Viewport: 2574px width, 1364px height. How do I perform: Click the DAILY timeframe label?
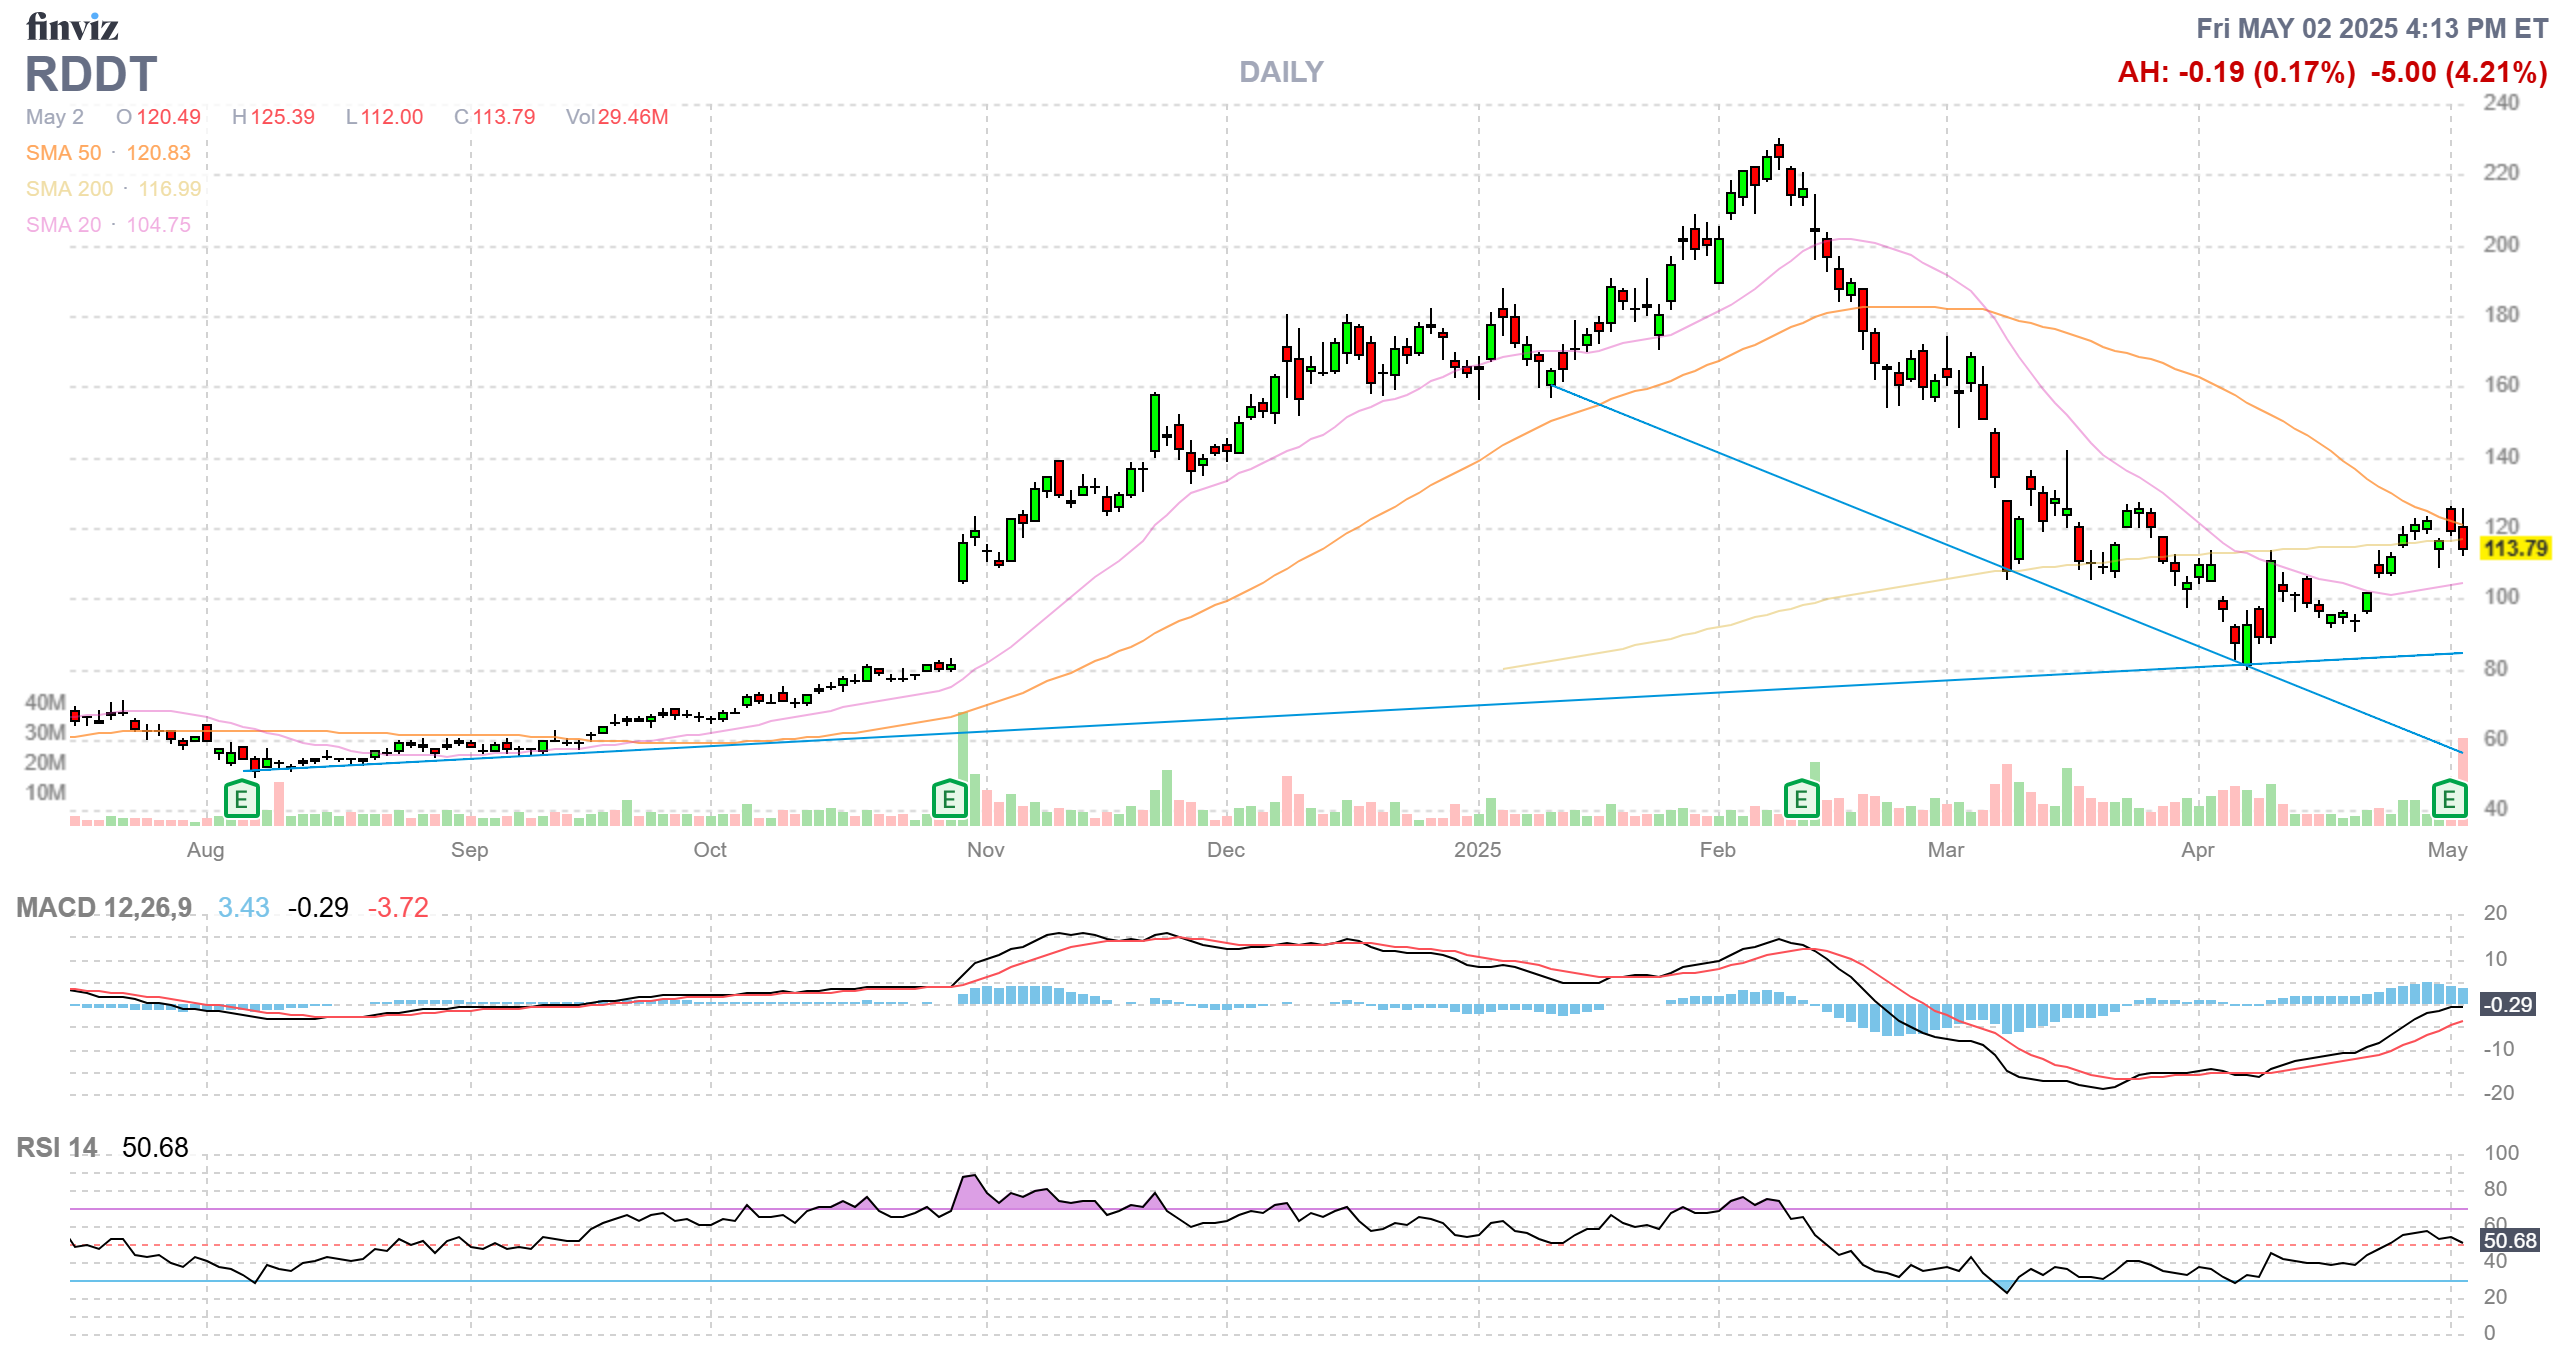tap(1281, 72)
